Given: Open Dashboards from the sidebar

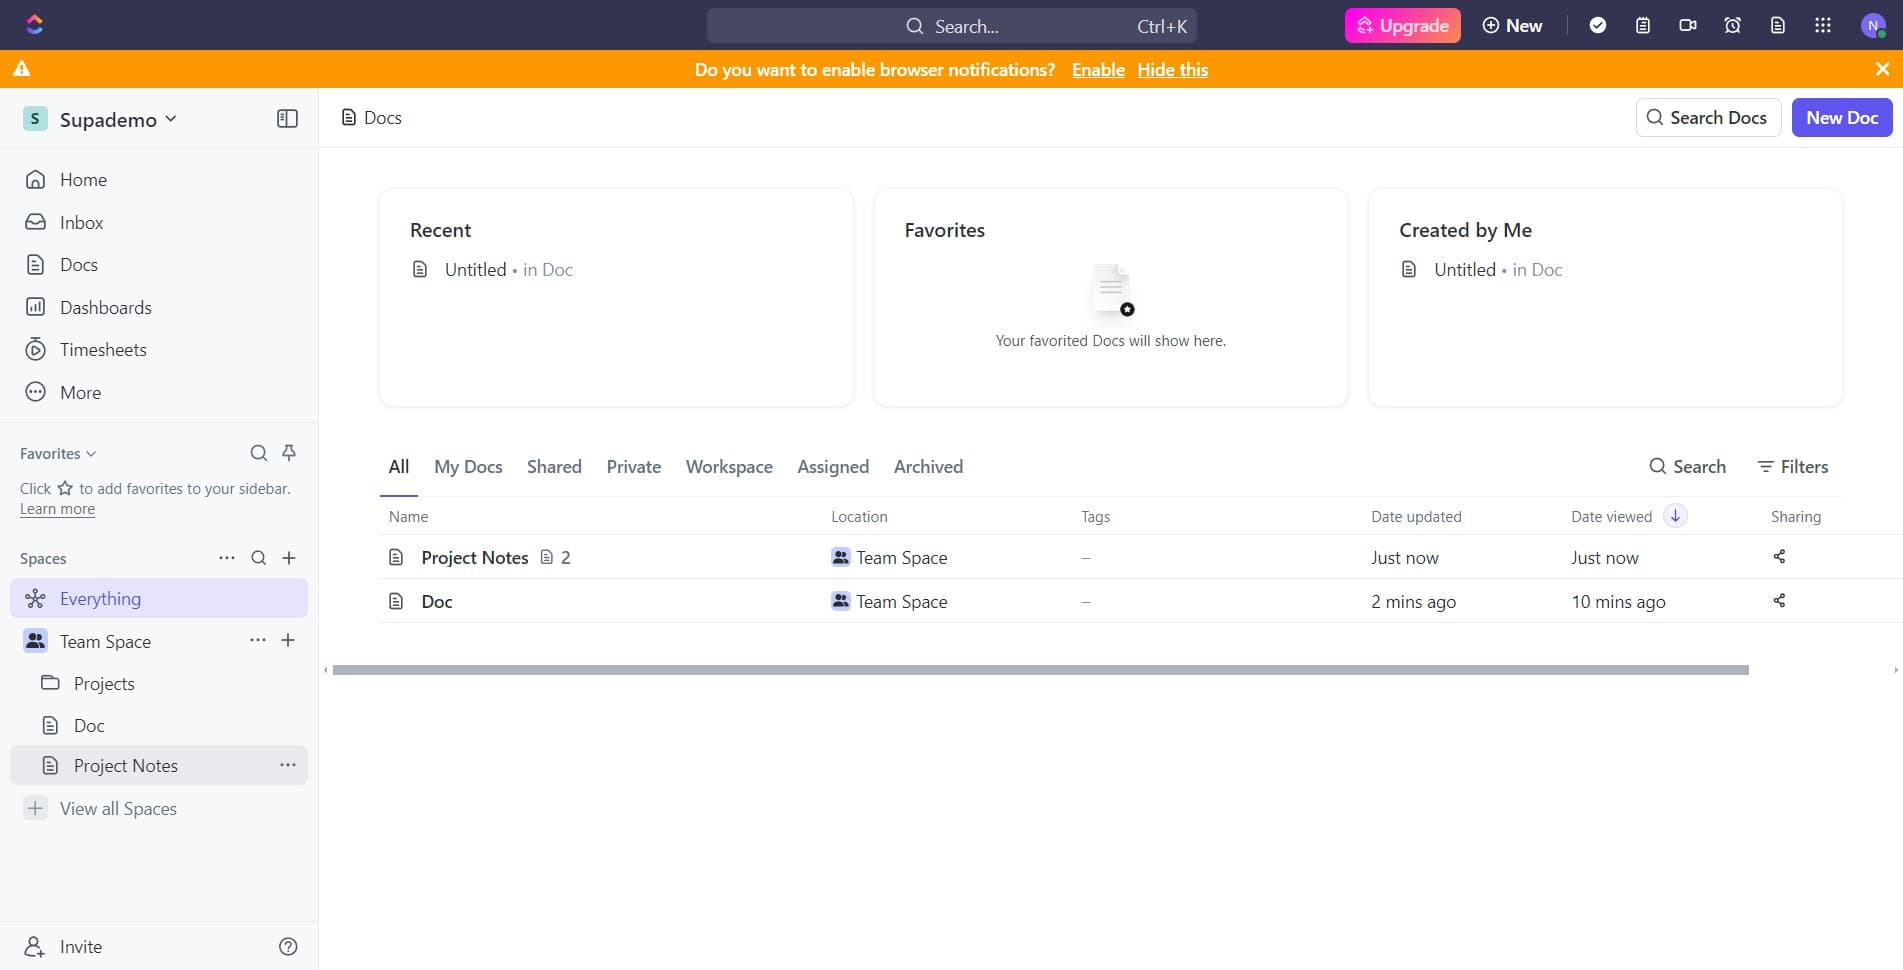Looking at the screenshot, I should pyautogui.click(x=105, y=307).
